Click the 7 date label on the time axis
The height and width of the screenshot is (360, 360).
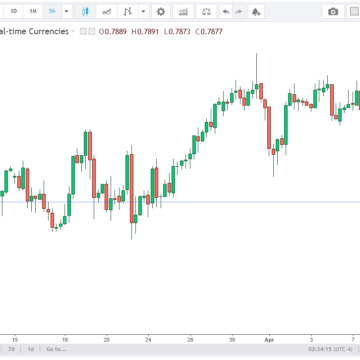[x=353, y=340]
